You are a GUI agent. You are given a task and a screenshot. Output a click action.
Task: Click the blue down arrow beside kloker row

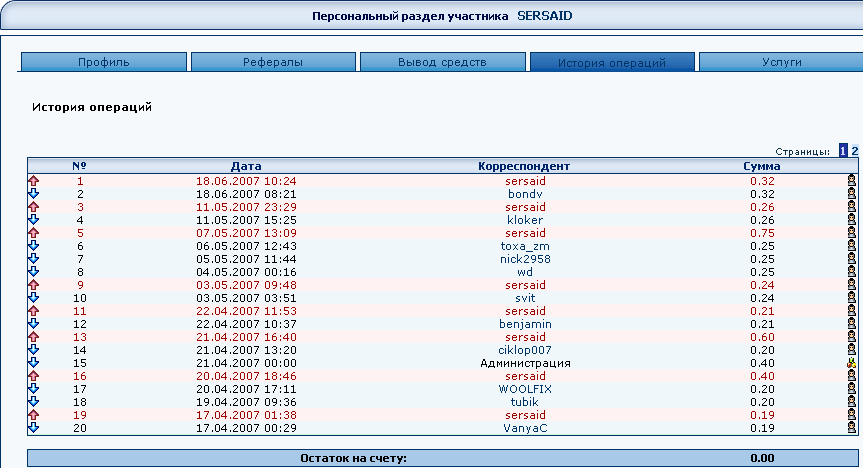coord(33,220)
